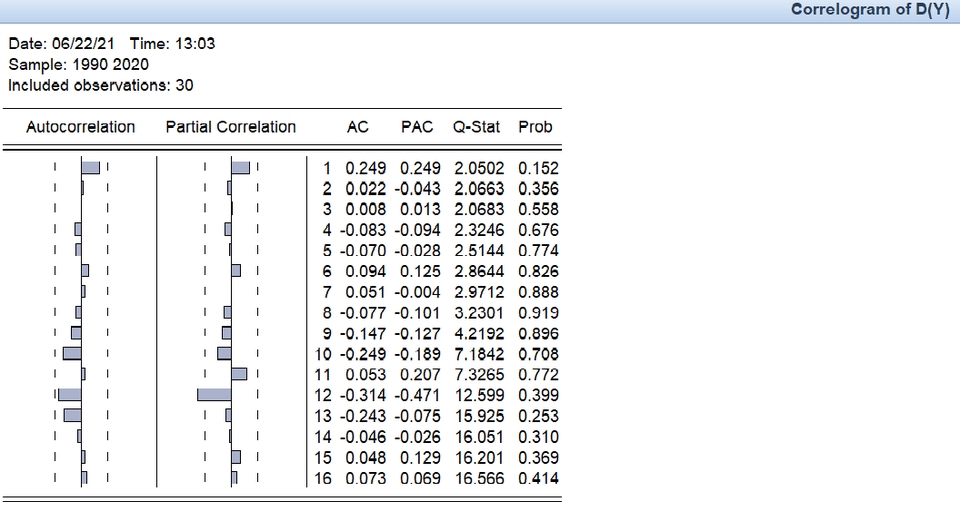Select lag 6 PAC value 0.125
960x531 pixels.
tap(420, 271)
